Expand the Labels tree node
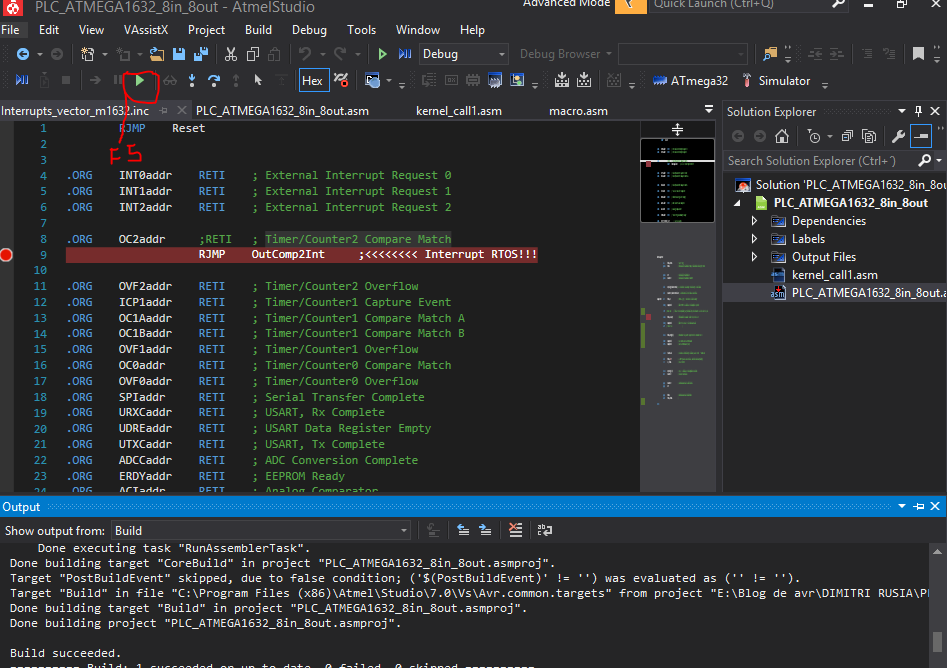 (x=754, y=239)
